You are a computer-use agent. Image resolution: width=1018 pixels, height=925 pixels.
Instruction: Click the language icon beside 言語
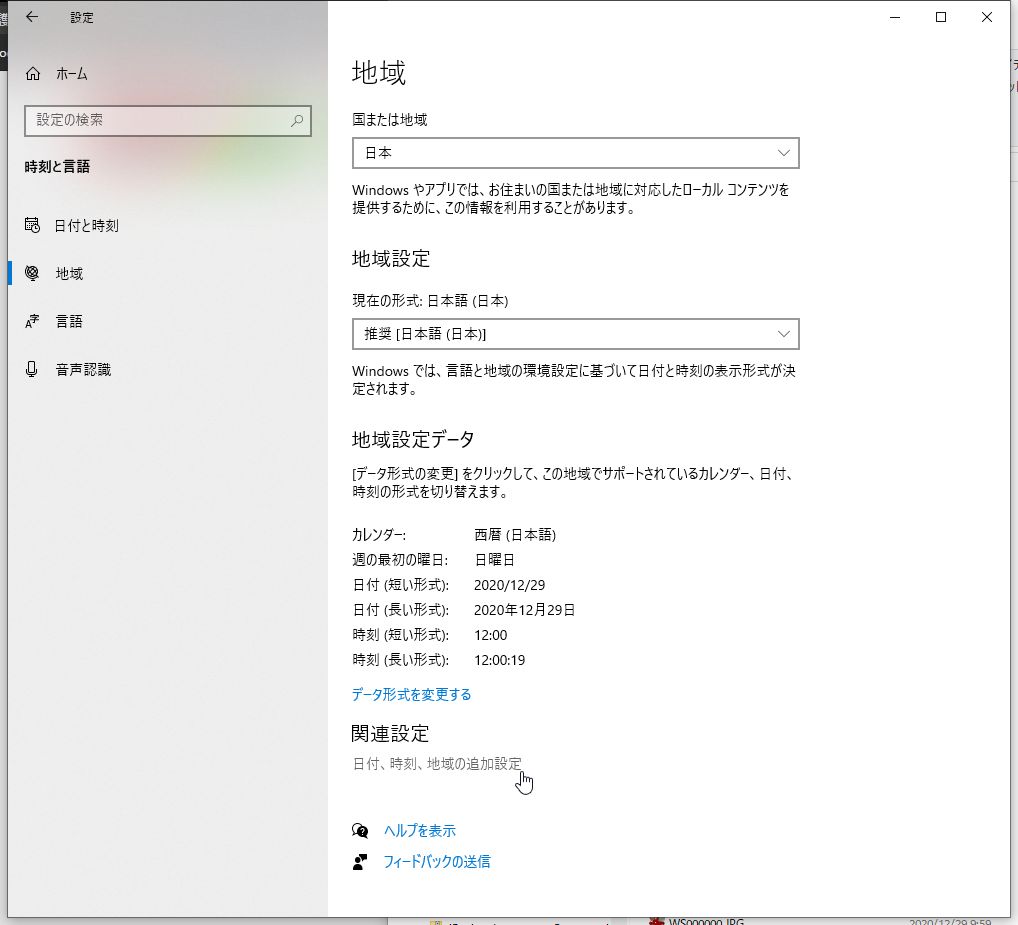coord(32,321)
